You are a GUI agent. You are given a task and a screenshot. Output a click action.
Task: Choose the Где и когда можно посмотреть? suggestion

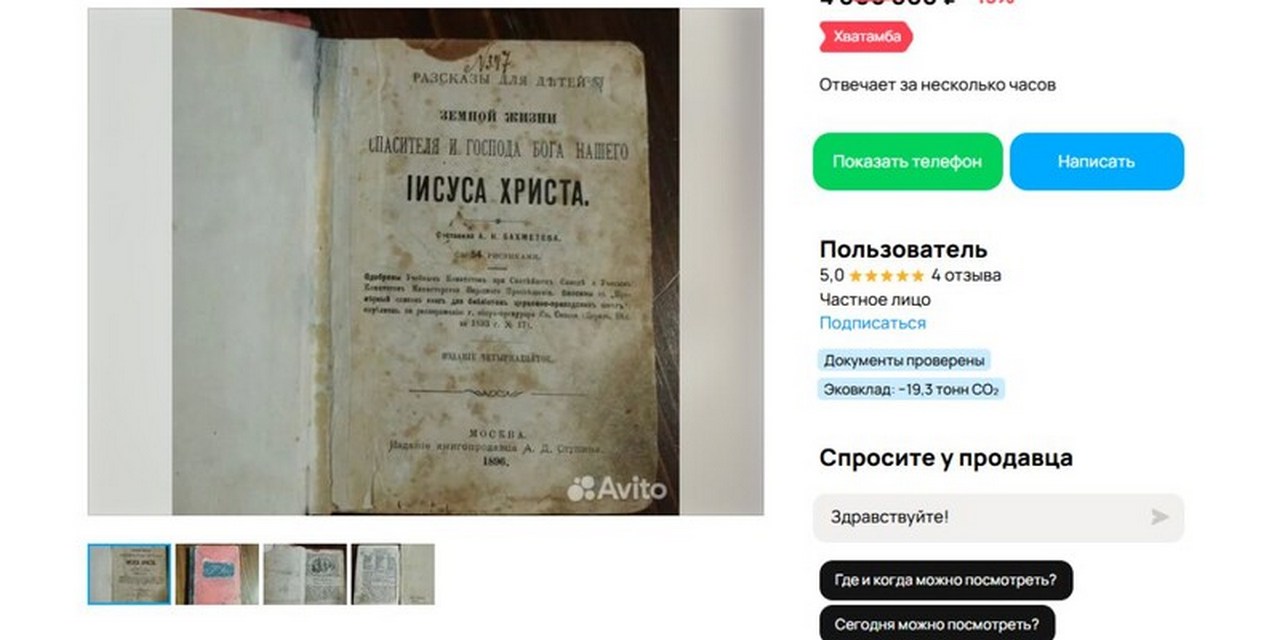(946, 580)
